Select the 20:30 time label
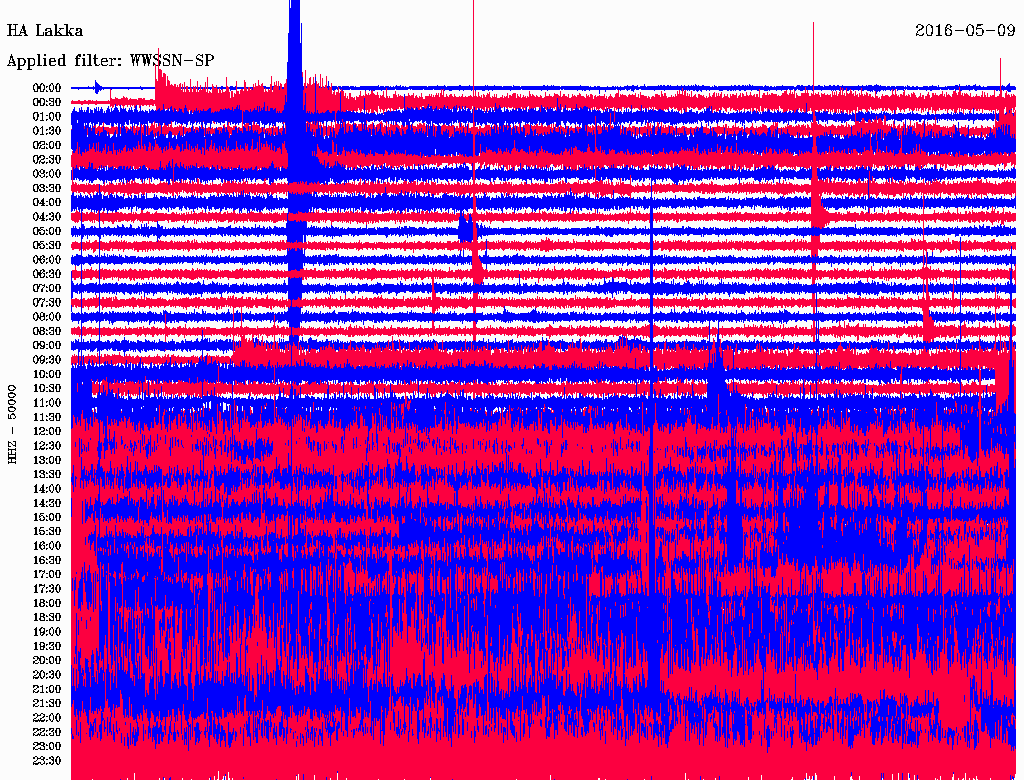Screen dimensions: 1024x780 point(47,675)
